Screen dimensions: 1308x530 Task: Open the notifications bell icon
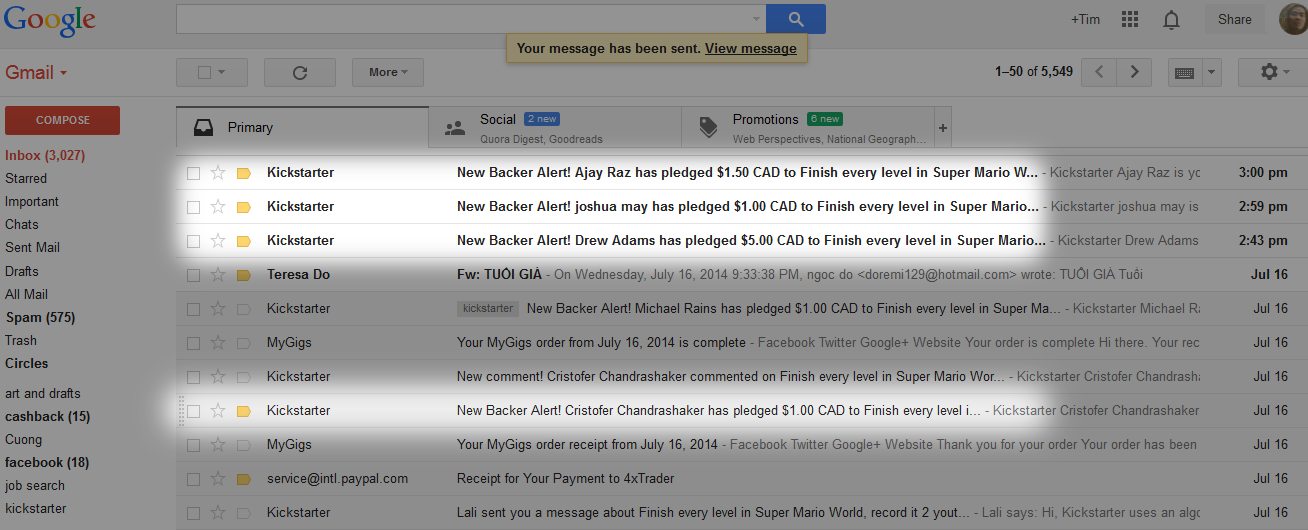[x=1171, y=19]
